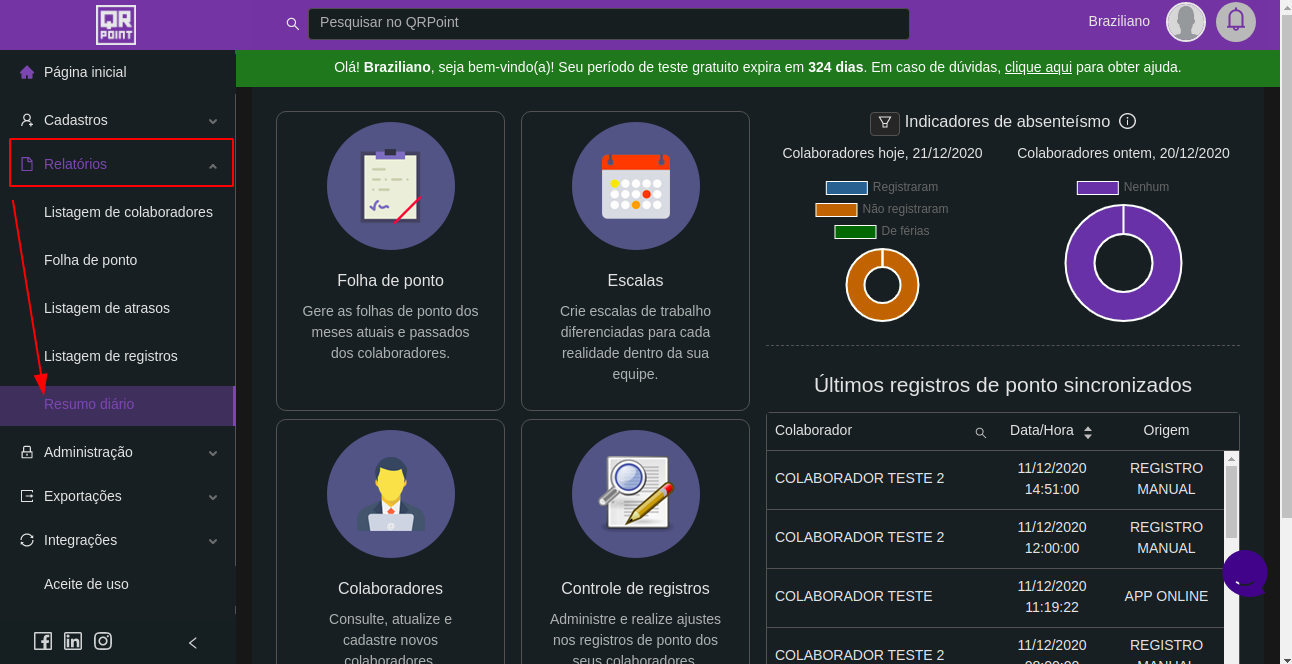Screen dimensions: 1292x664
Task: Click the search icon in Colaborador column
Action: click(980, 432)
